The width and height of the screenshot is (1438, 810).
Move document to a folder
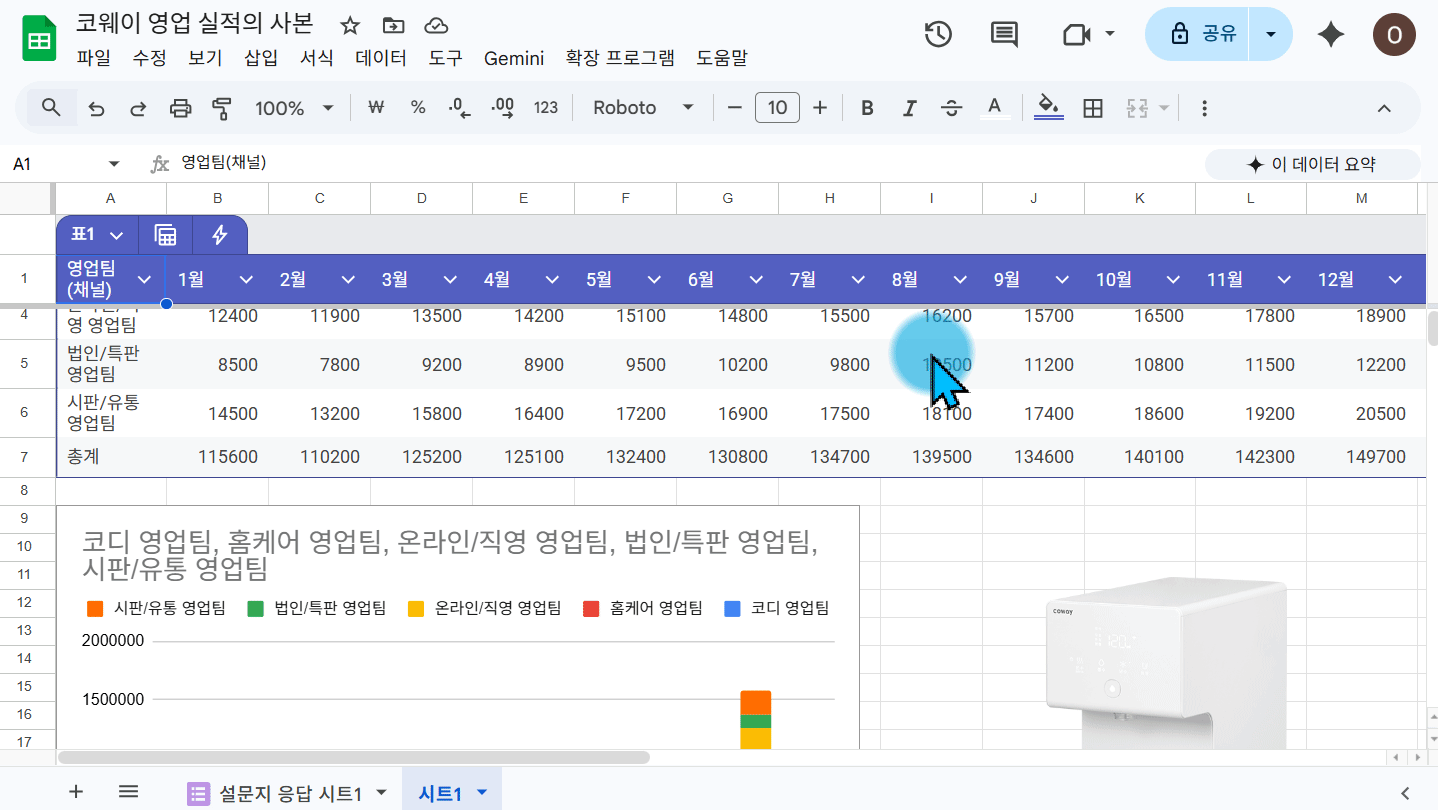tap(393, 26)
